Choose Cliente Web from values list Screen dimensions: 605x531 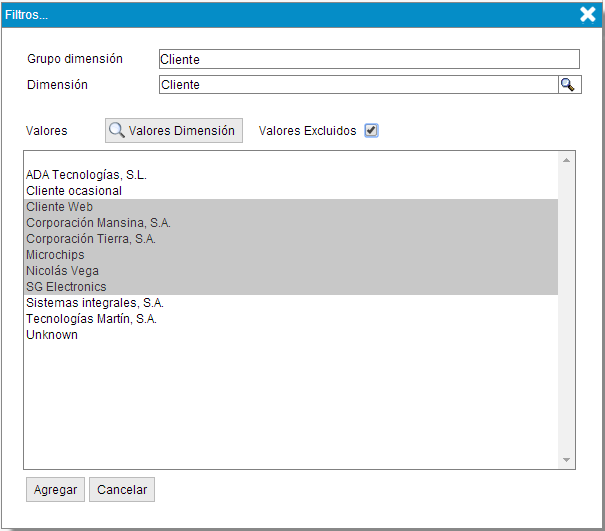[x=59, y=207]
